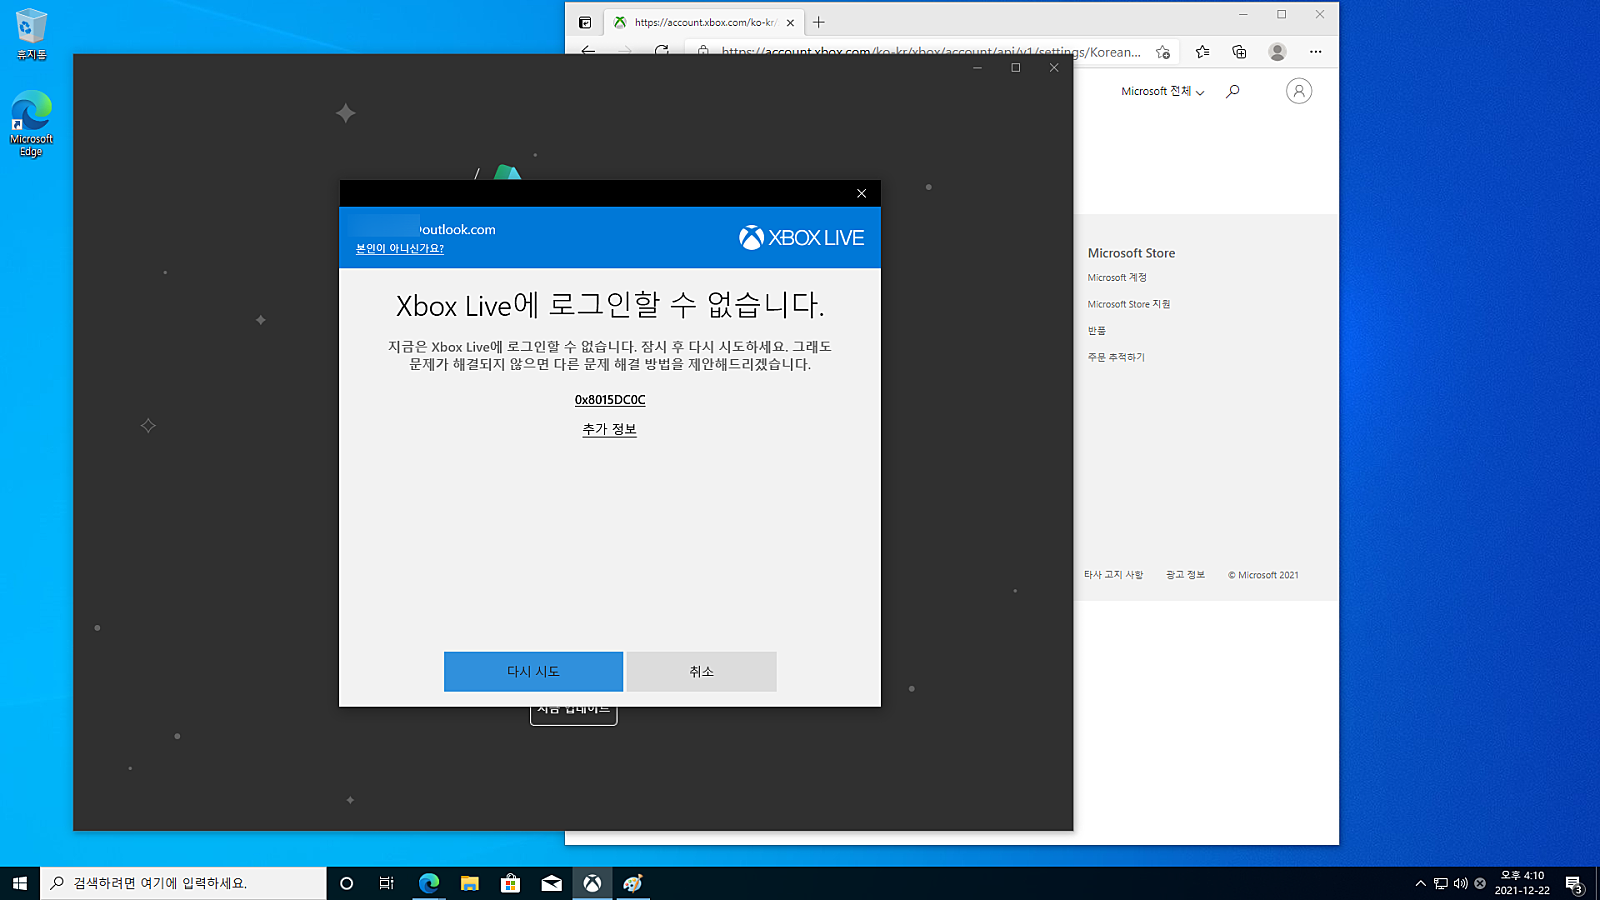
Task: Open the notification center icon
Action: coord(1574,883)
